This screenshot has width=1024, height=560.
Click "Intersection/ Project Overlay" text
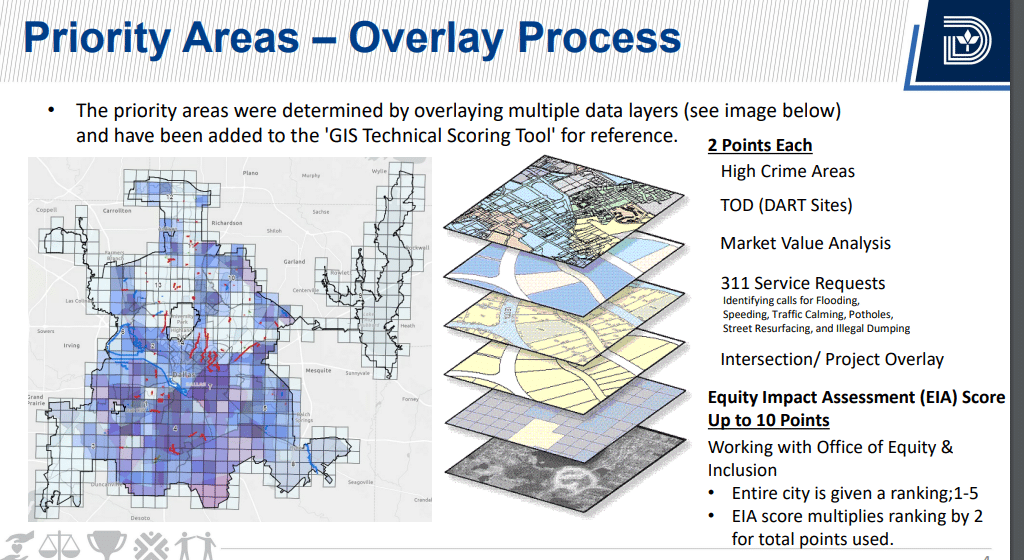pyautogui.click(x=832, y=359)
